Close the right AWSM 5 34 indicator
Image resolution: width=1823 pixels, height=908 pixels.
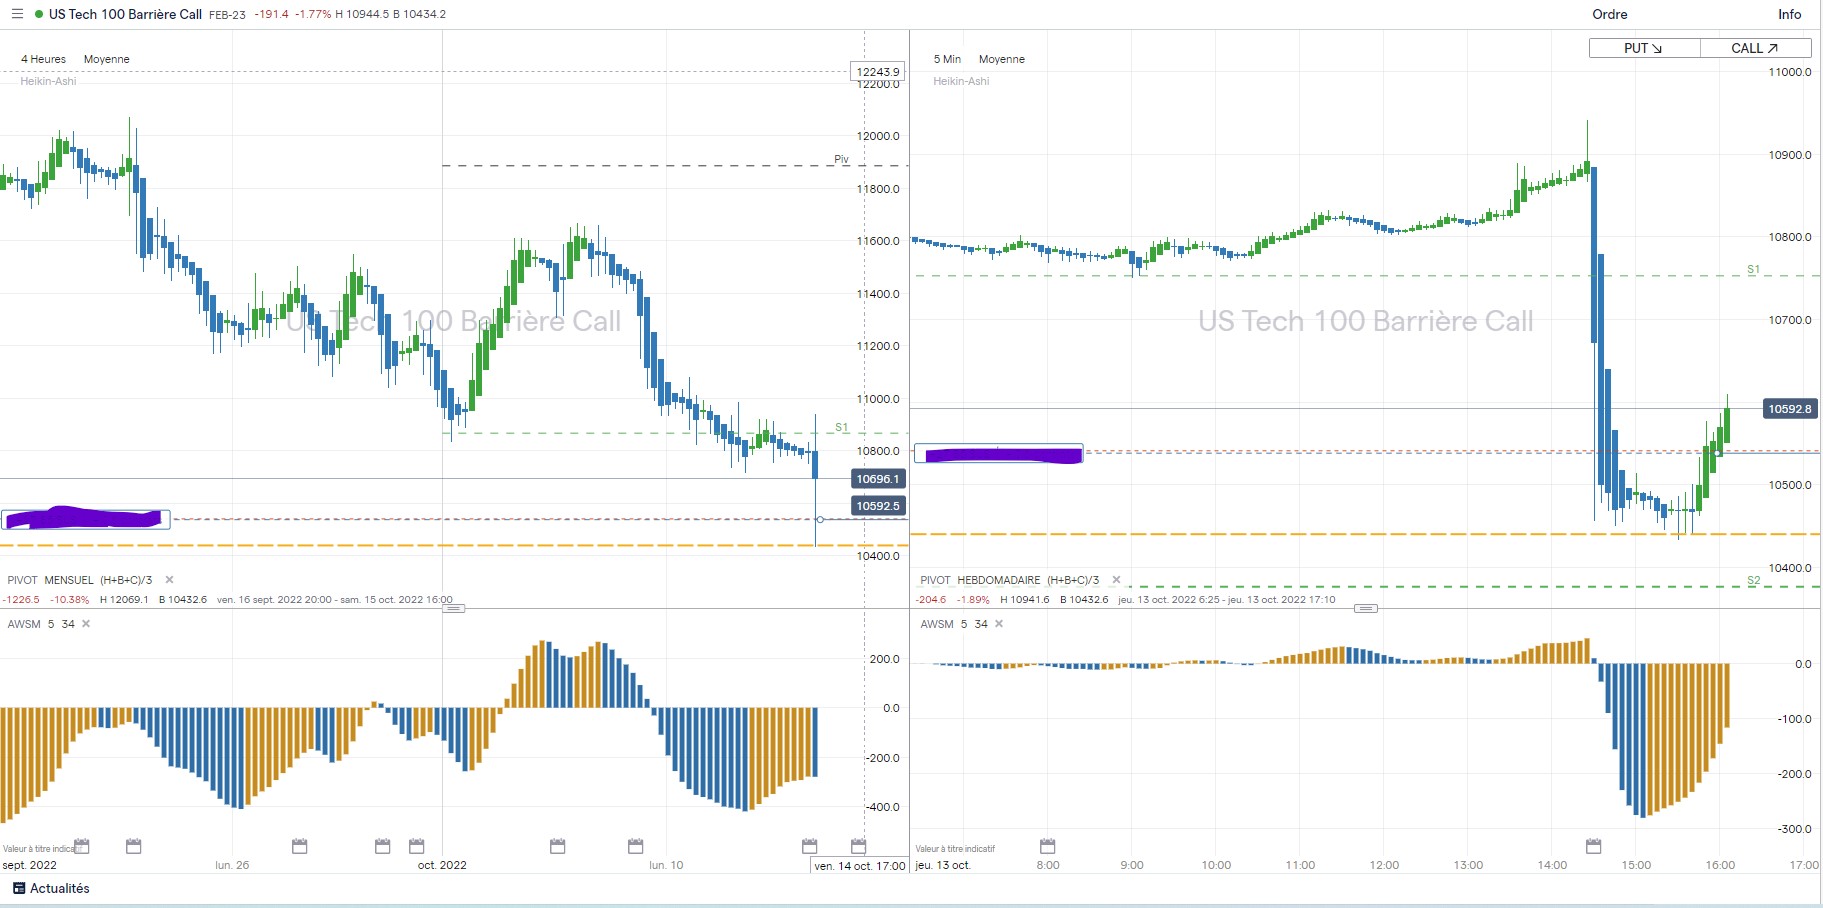tap(998, 624)
